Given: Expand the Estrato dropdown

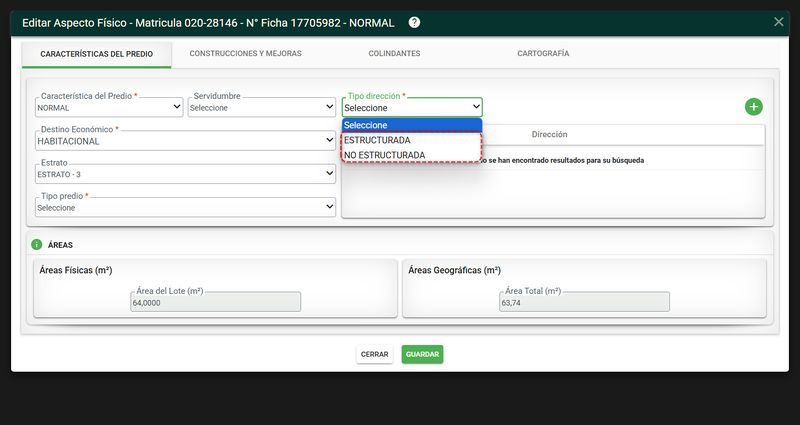Looking at the screenshot, I should [x=185, y=174].
